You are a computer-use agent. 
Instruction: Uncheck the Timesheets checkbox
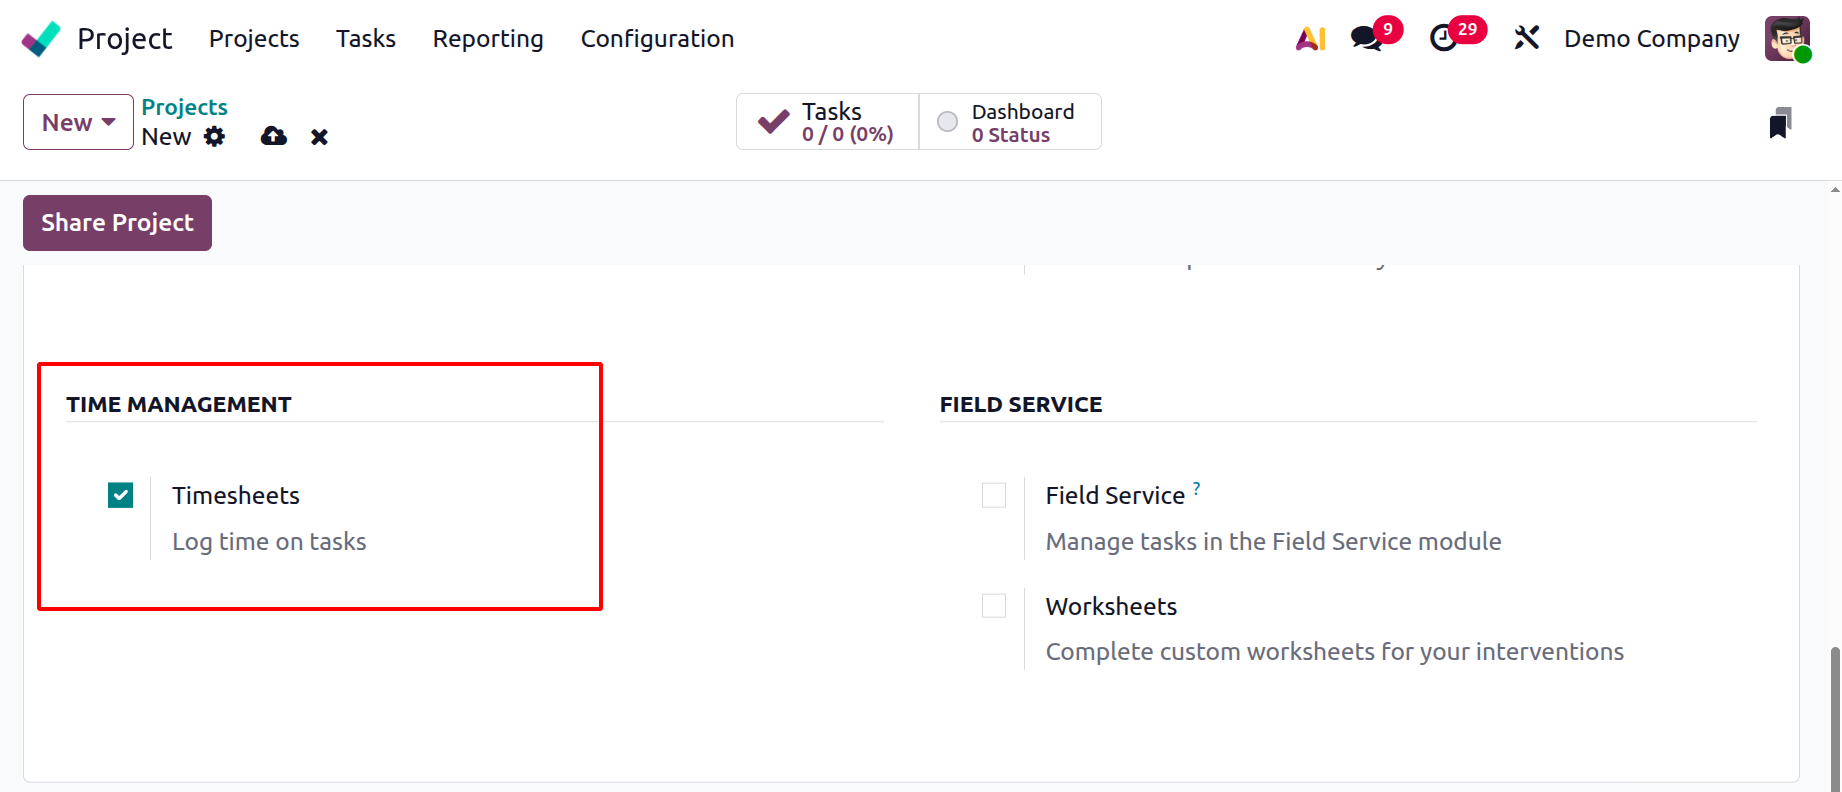pyautogui.click(x=121, y=495)
